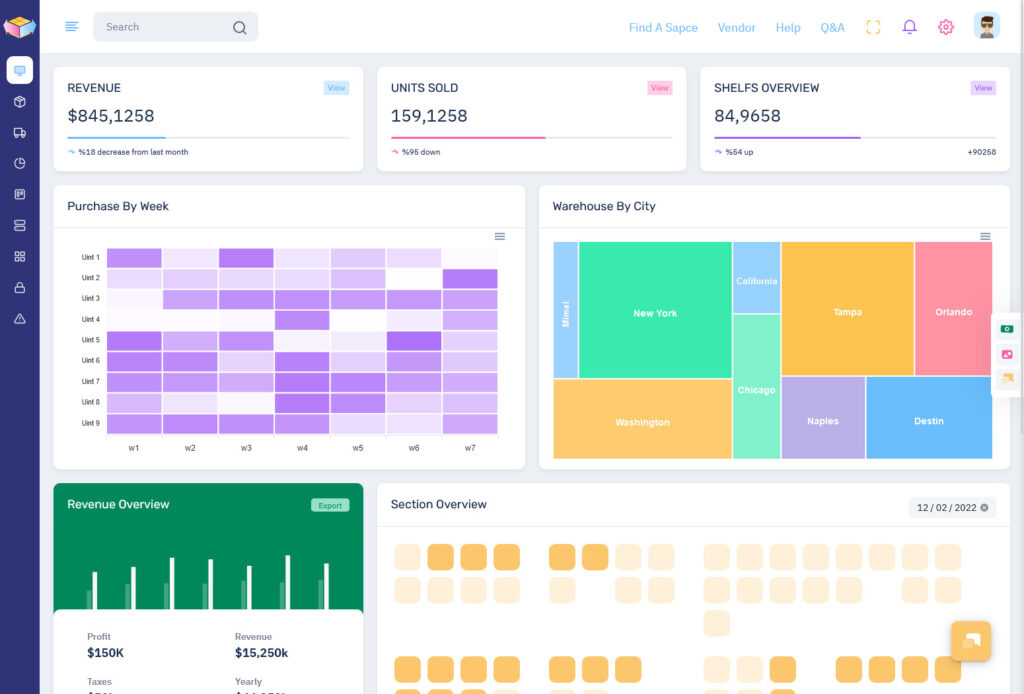Click the Units Sold pink progress bar
Screen dimensions: 1024x694
point(468,138)
